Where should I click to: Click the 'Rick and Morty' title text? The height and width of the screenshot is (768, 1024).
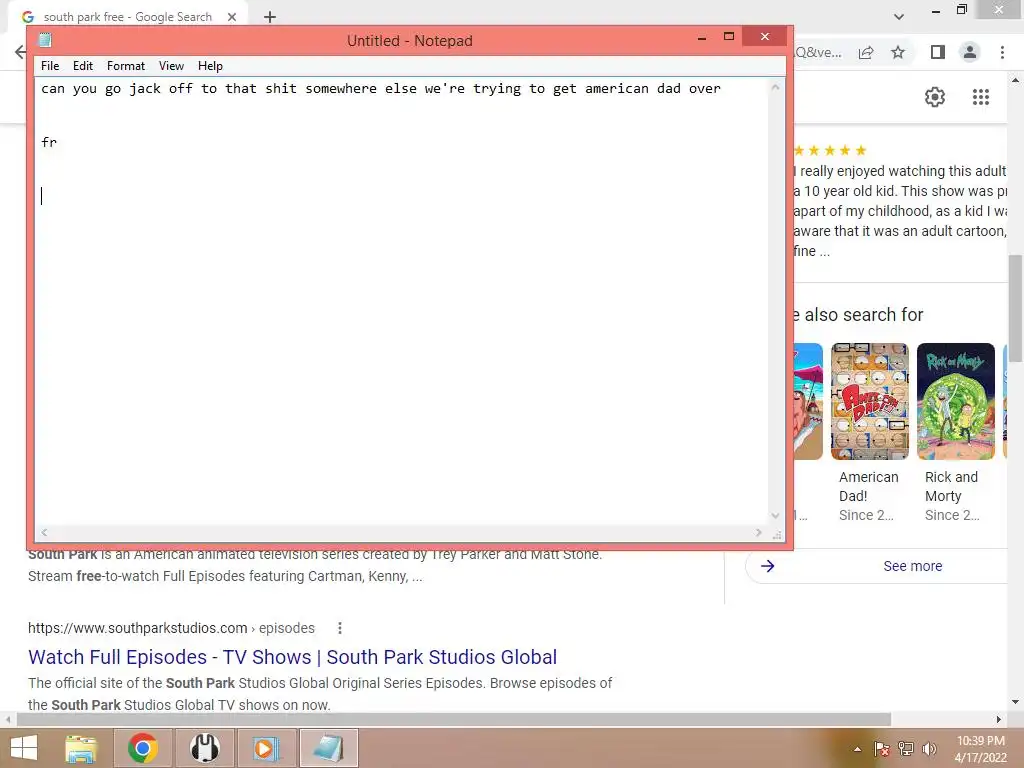[x=952, y=487]
